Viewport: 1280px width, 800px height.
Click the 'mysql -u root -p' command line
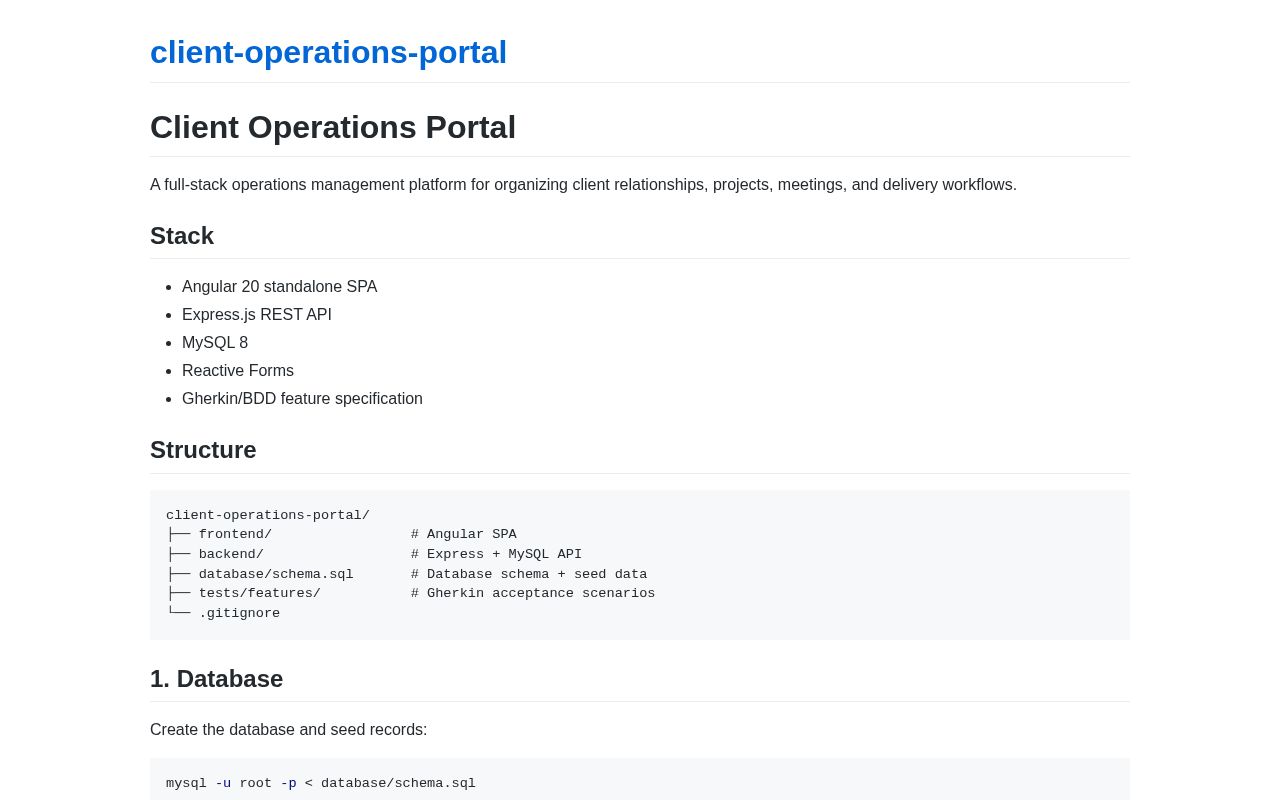[321, 783]
